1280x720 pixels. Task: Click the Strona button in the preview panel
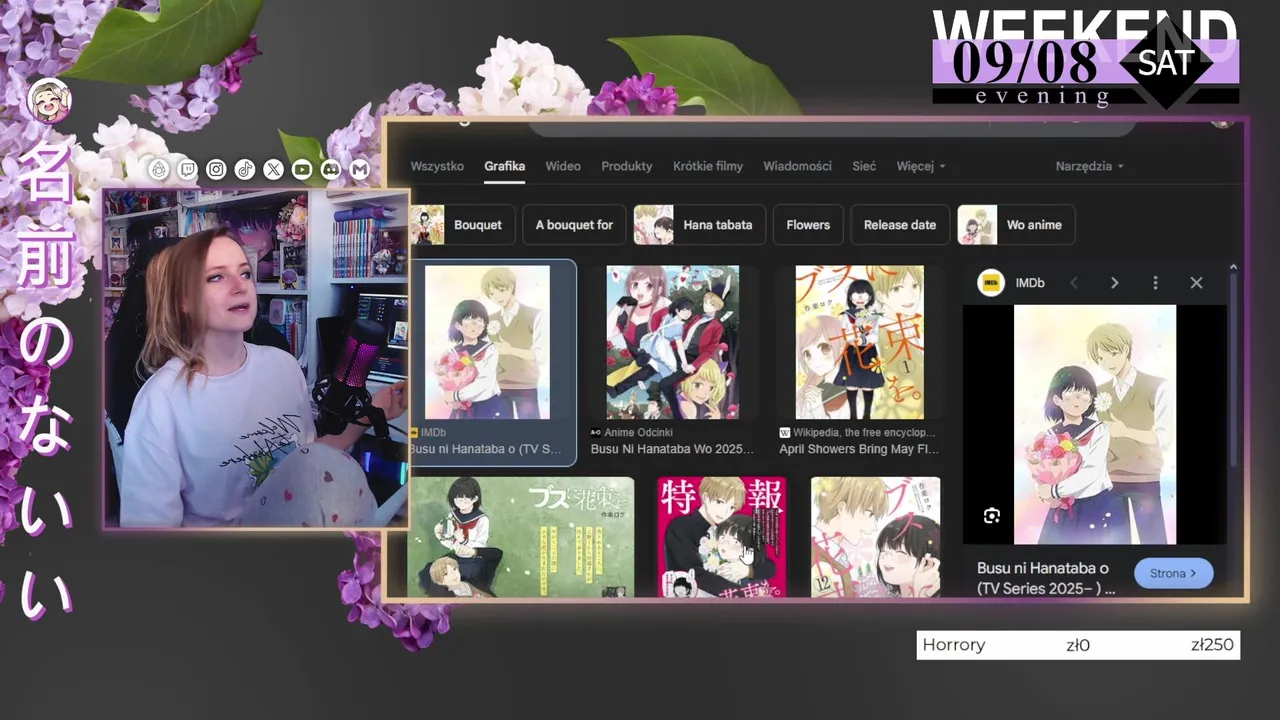pos(1173,573)
